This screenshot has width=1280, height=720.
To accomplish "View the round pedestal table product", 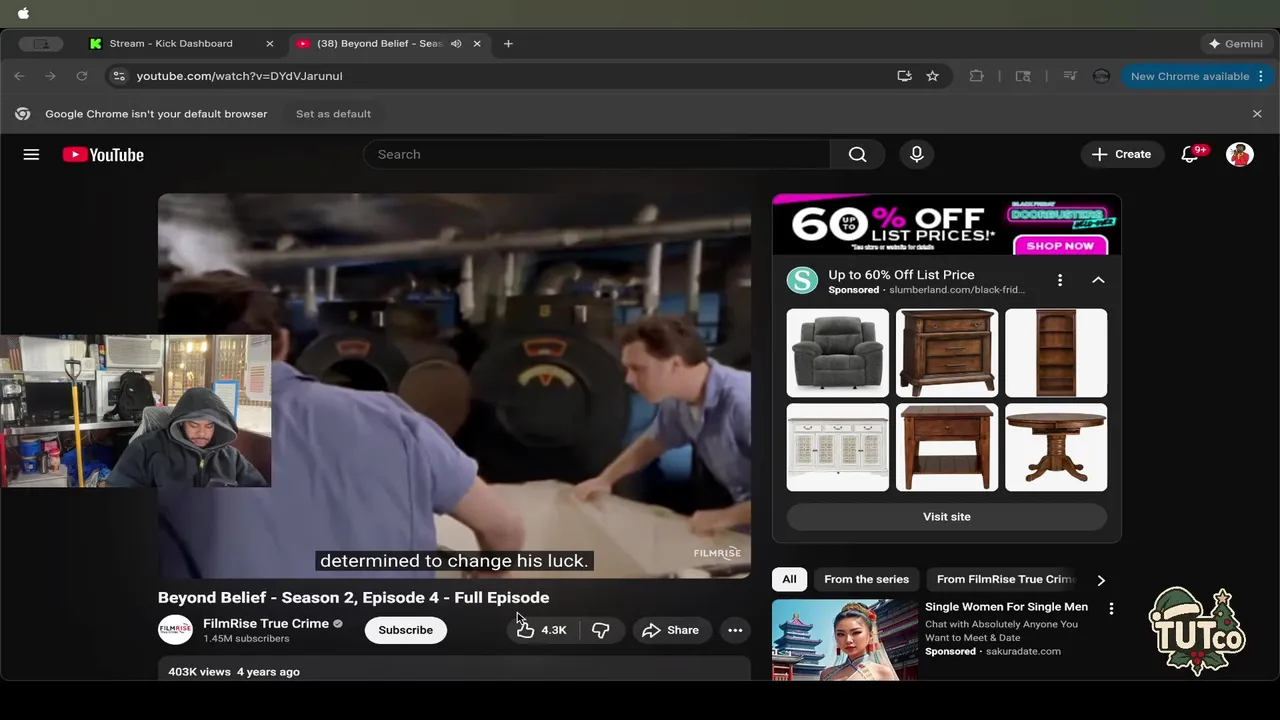I will pyautogui.click(x=1056, y=447).
